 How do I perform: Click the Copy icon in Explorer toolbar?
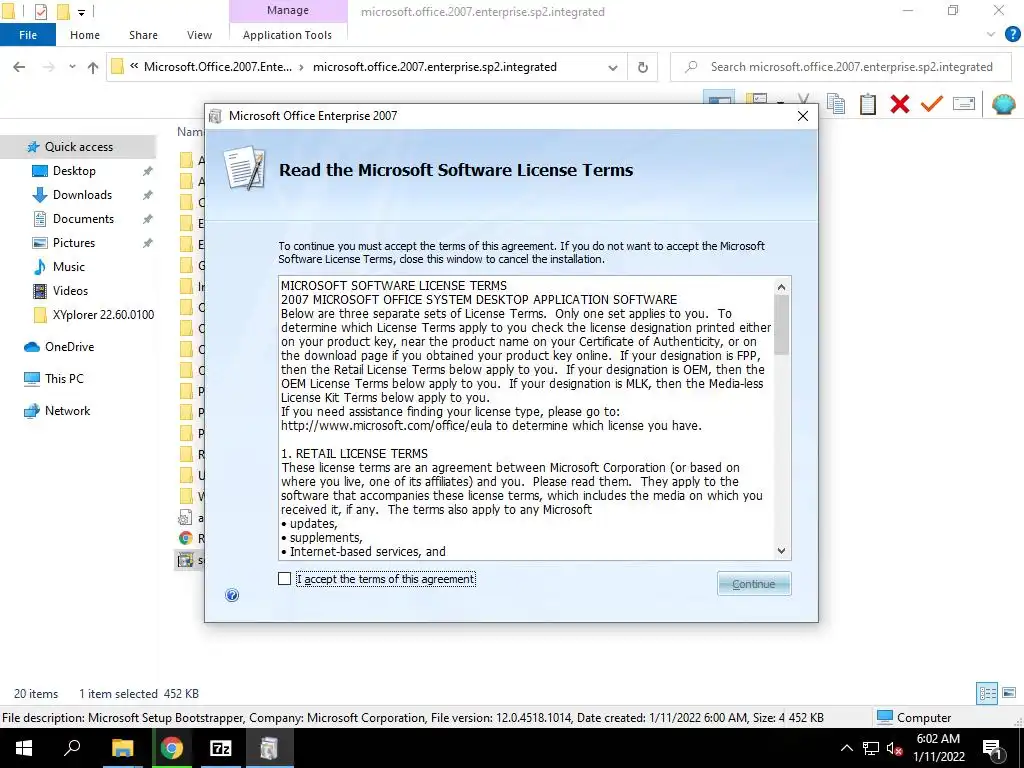pyautogui.click(x=835, y=104)
